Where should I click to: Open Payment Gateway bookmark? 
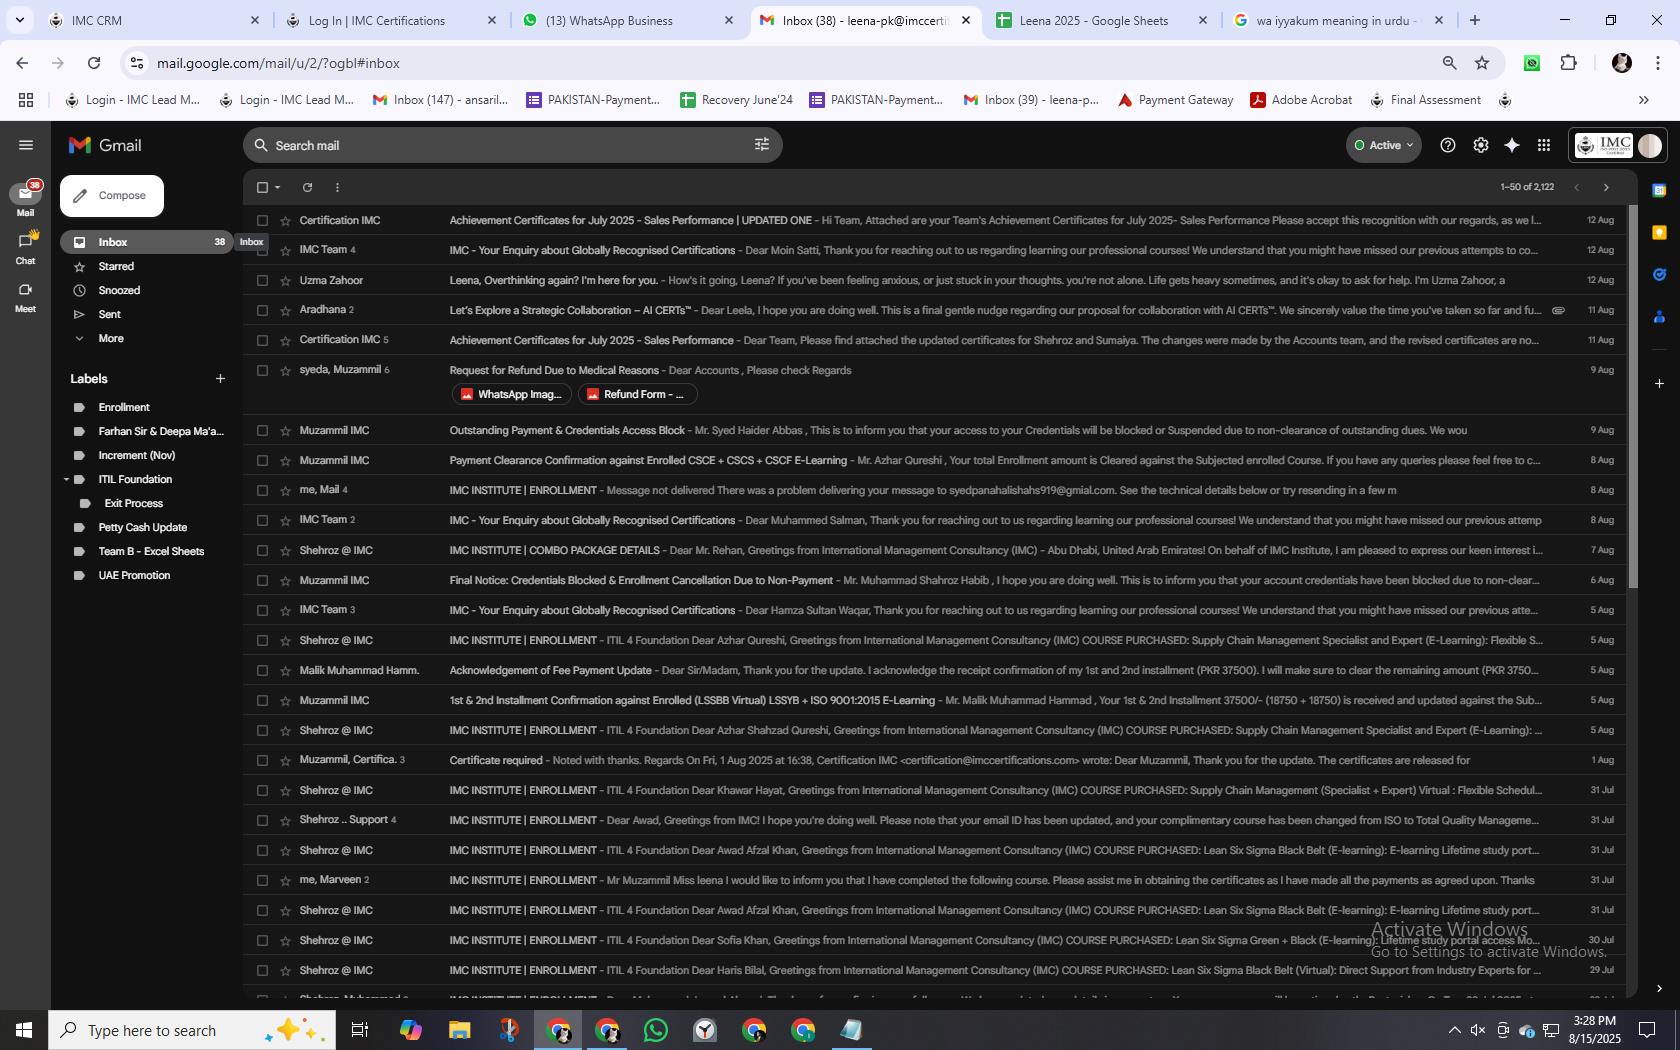click(1175, 100)
